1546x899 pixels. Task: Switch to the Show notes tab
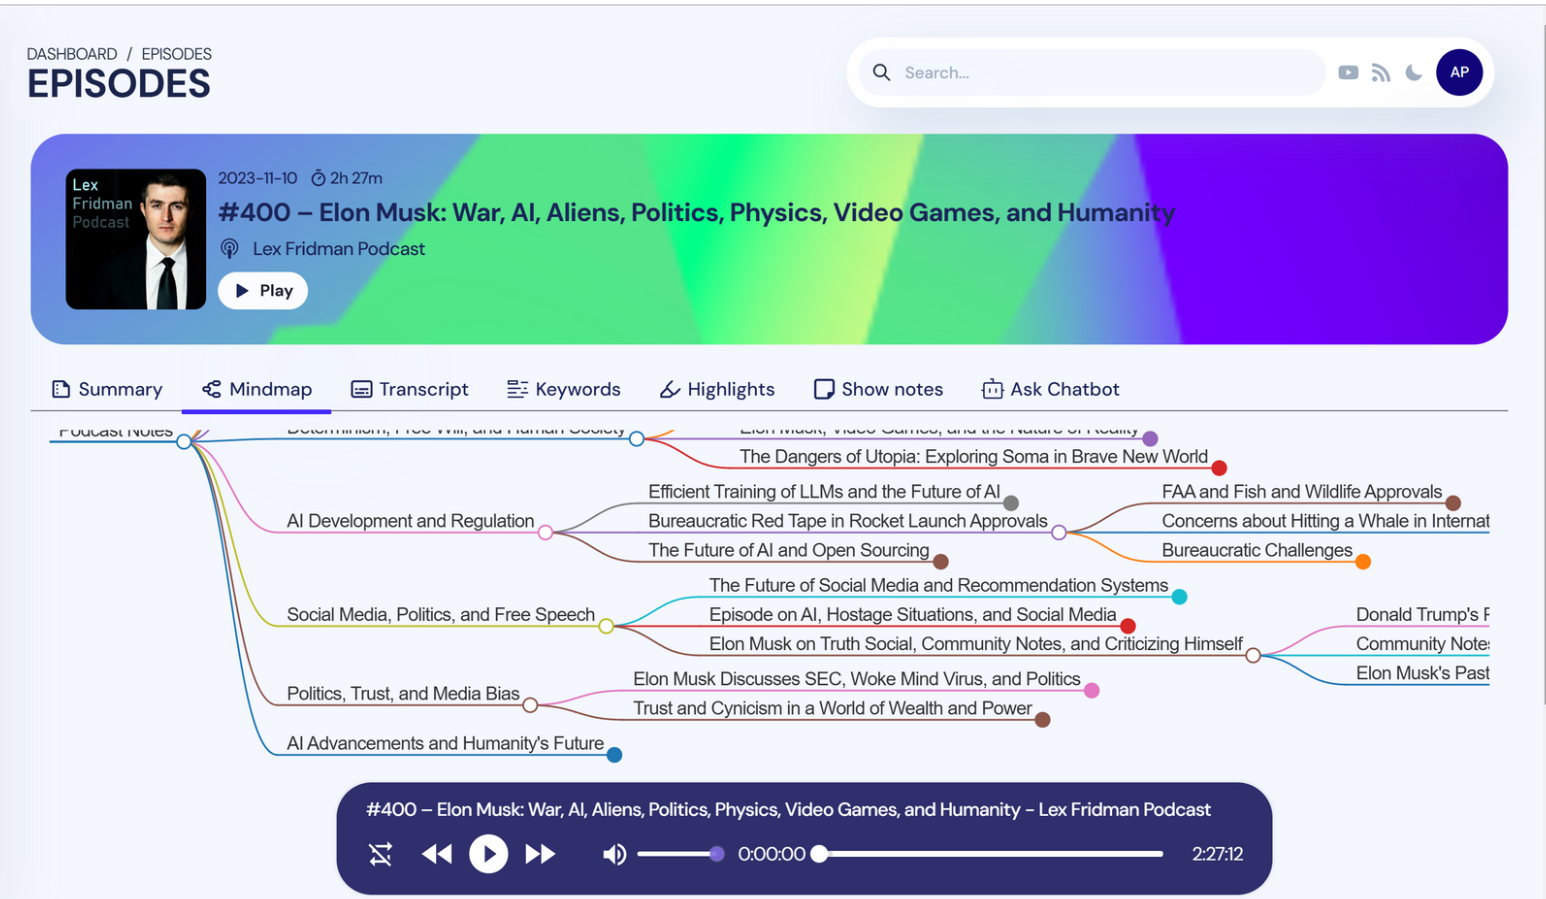879,389
